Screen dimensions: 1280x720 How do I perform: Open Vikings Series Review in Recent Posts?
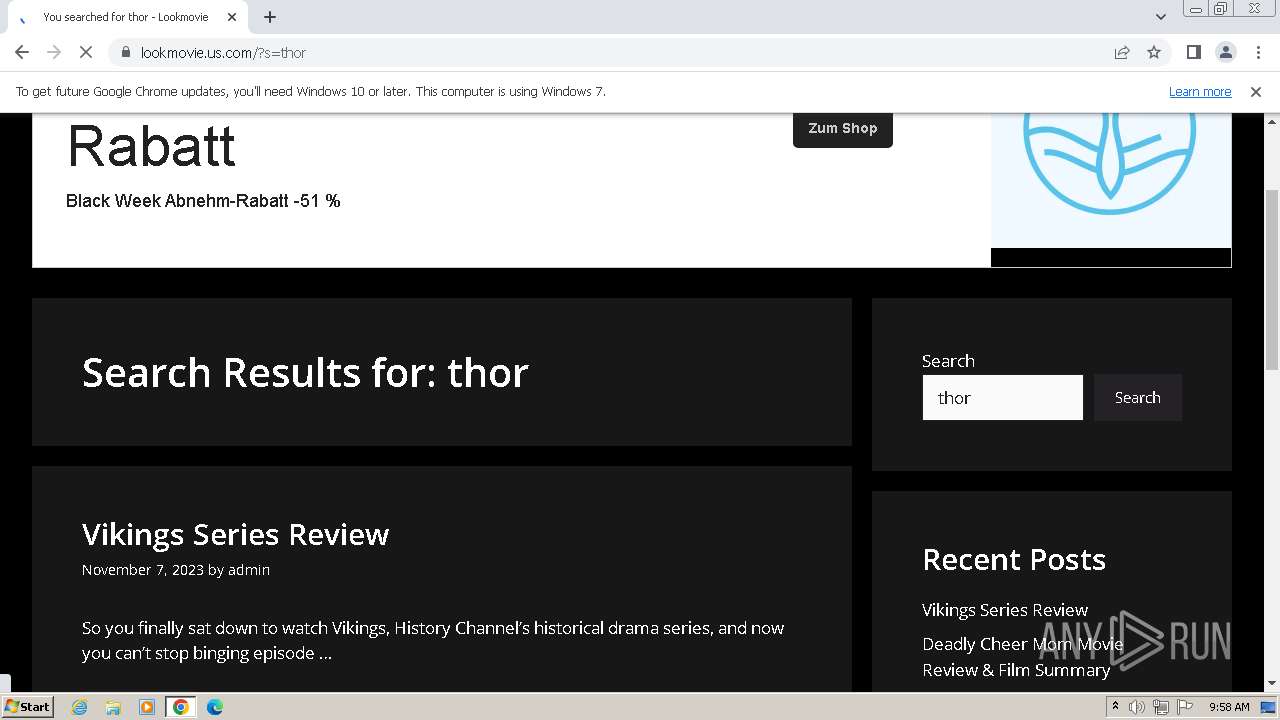pyautogui.click(x=1005, y=610)
